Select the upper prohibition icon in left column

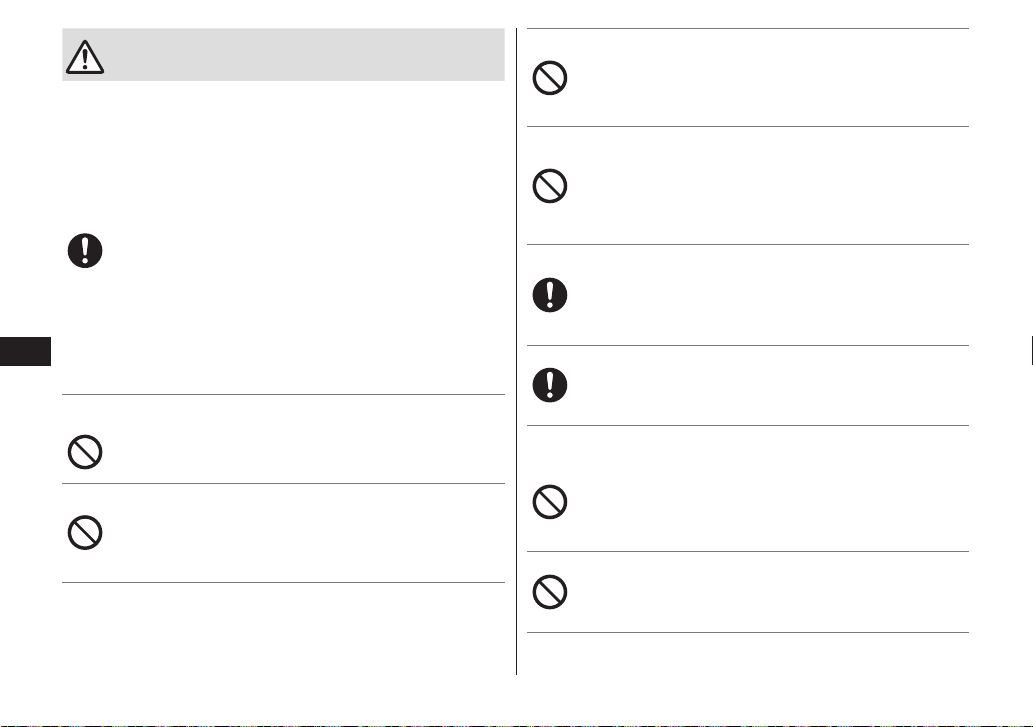point(85,452)
